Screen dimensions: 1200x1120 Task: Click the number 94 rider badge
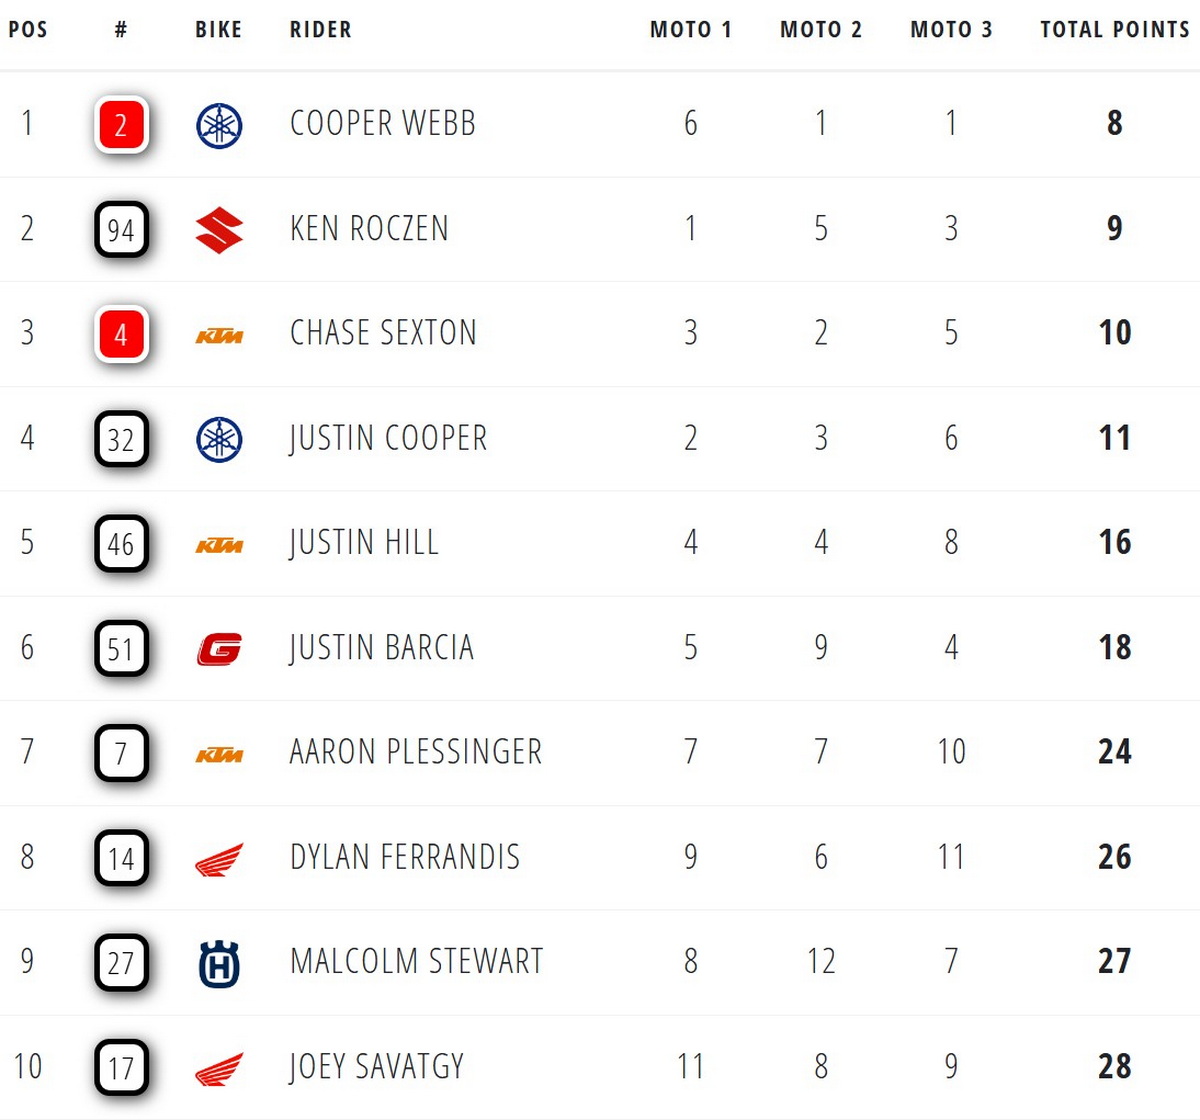(x=121, y=230)
